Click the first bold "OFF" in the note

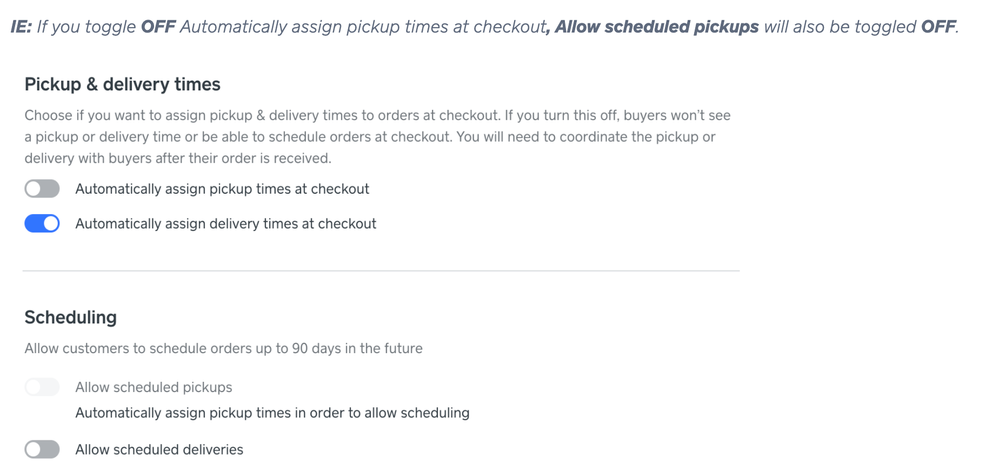158,27
